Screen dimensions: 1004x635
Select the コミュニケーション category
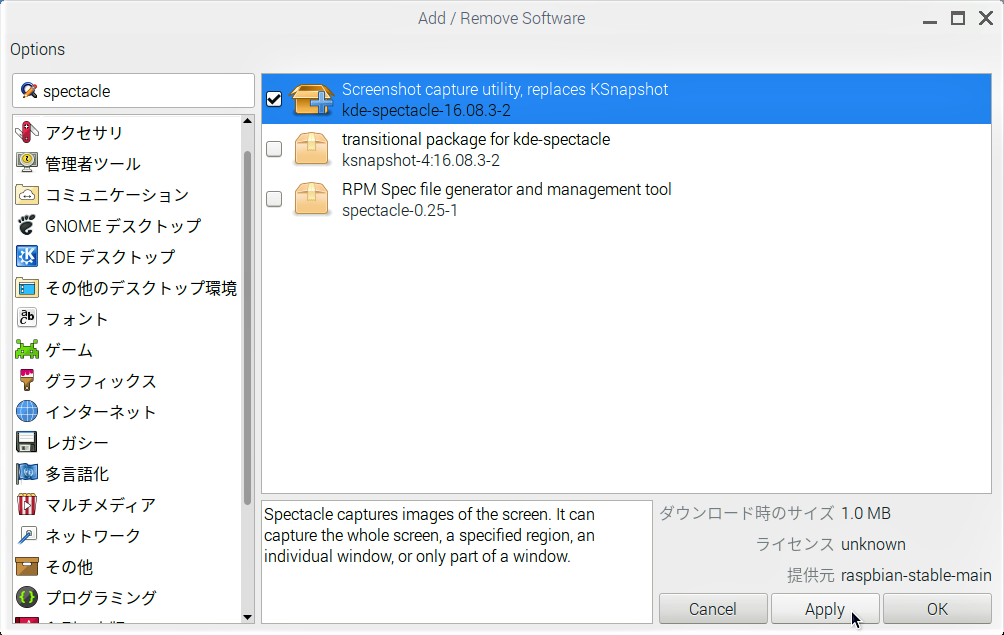pyautogui.click(x=127, y=194)
